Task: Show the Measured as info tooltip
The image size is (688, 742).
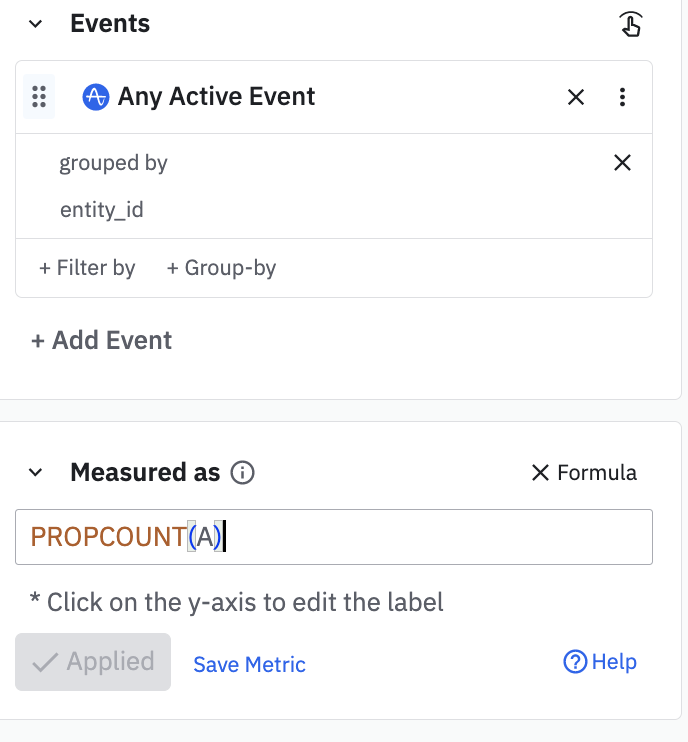Action: [x=242, y=473]
